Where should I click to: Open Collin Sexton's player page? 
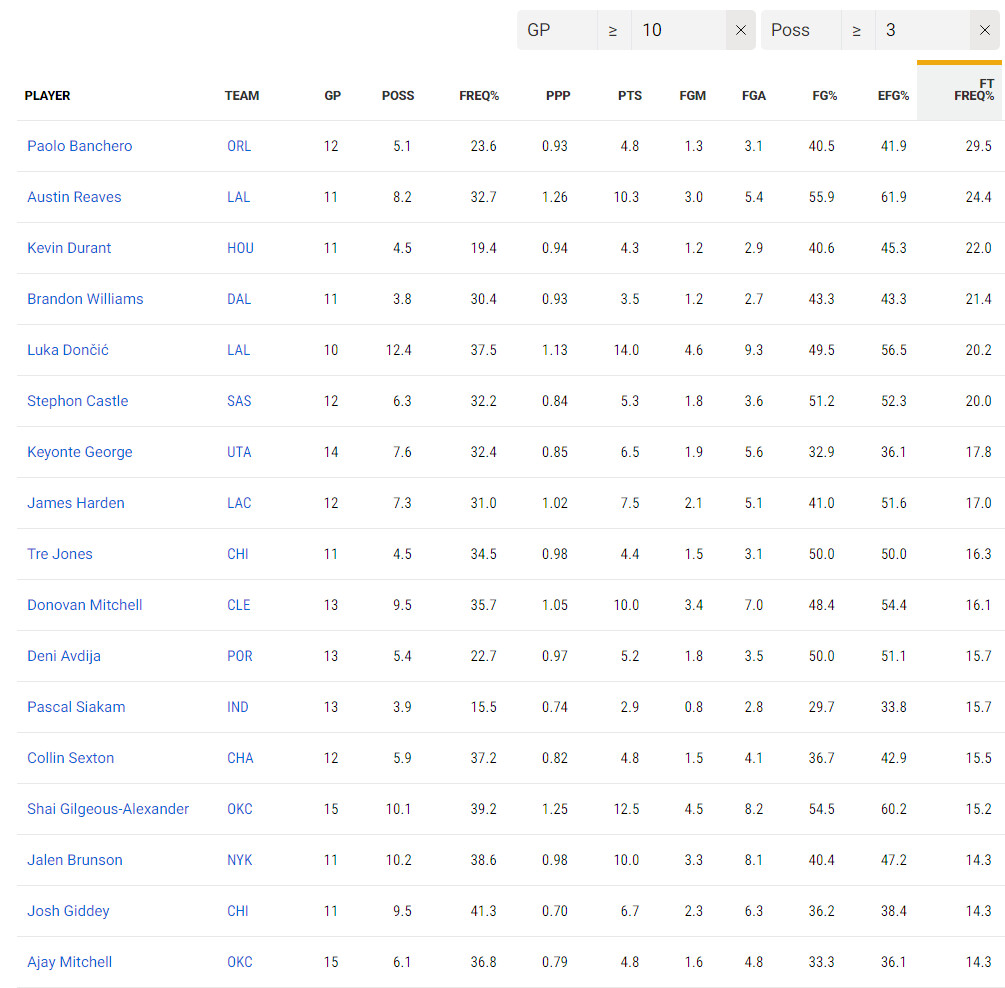tap(71, 758)
